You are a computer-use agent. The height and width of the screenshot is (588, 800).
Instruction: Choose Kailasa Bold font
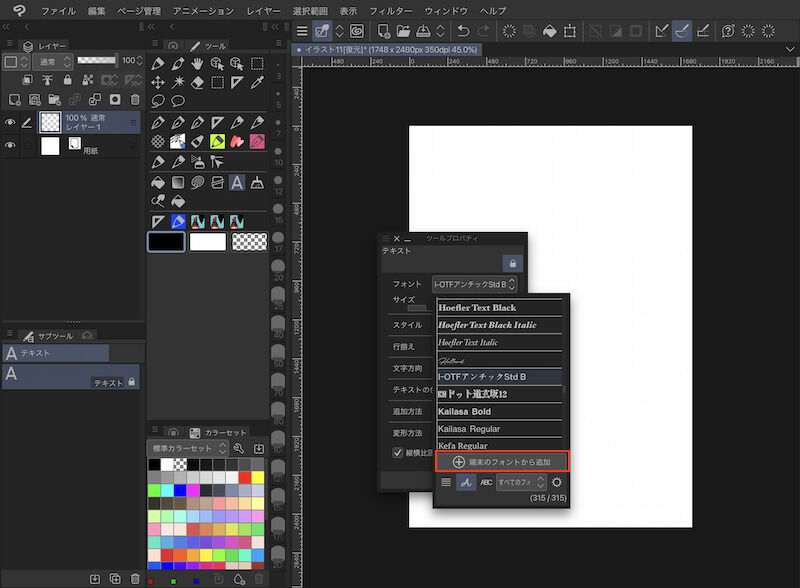coord(499,411)
